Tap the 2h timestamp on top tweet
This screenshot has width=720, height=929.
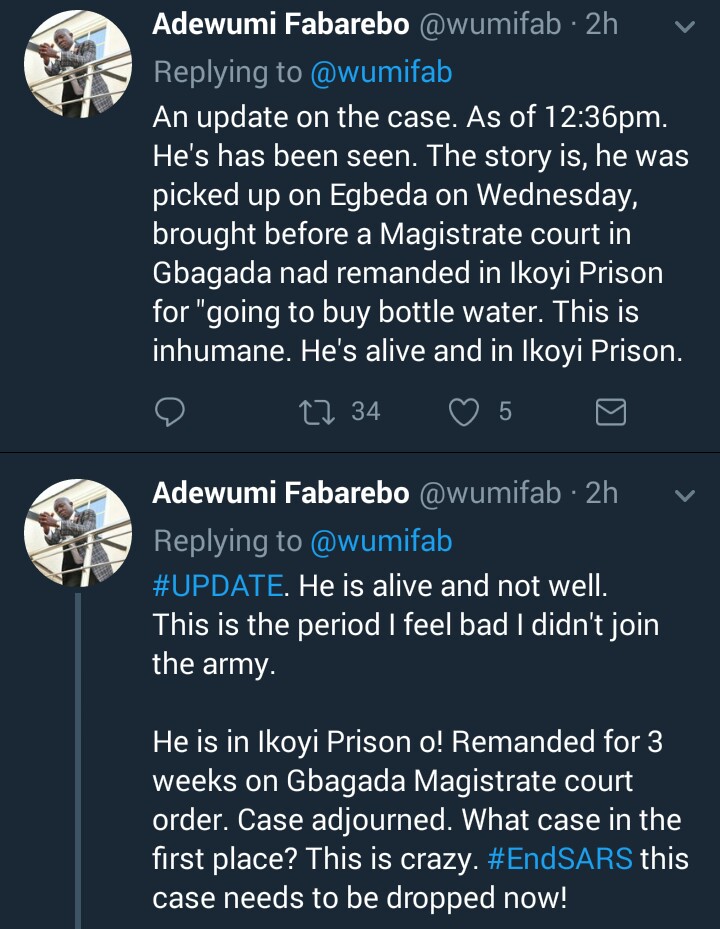pos(602,25)
